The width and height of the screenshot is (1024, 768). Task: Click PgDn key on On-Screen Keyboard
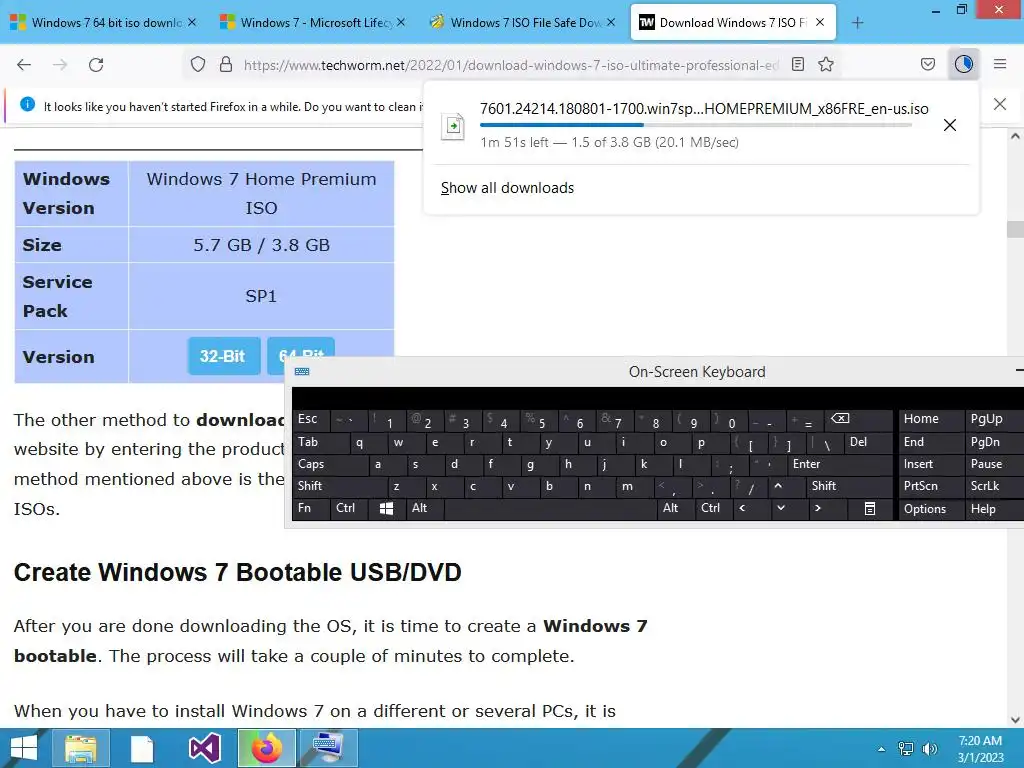993,442
